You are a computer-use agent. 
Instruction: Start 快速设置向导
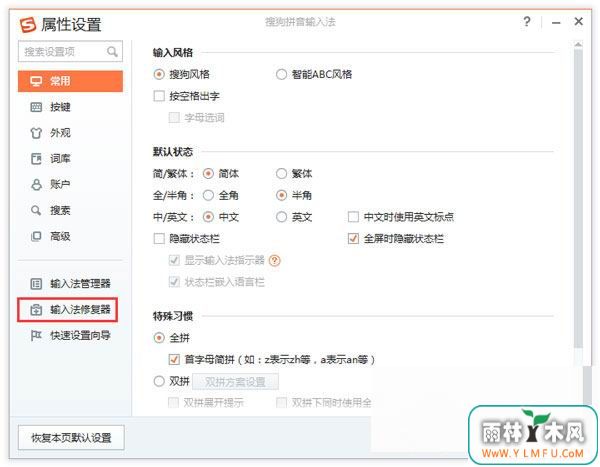click(x=70, y=336)
